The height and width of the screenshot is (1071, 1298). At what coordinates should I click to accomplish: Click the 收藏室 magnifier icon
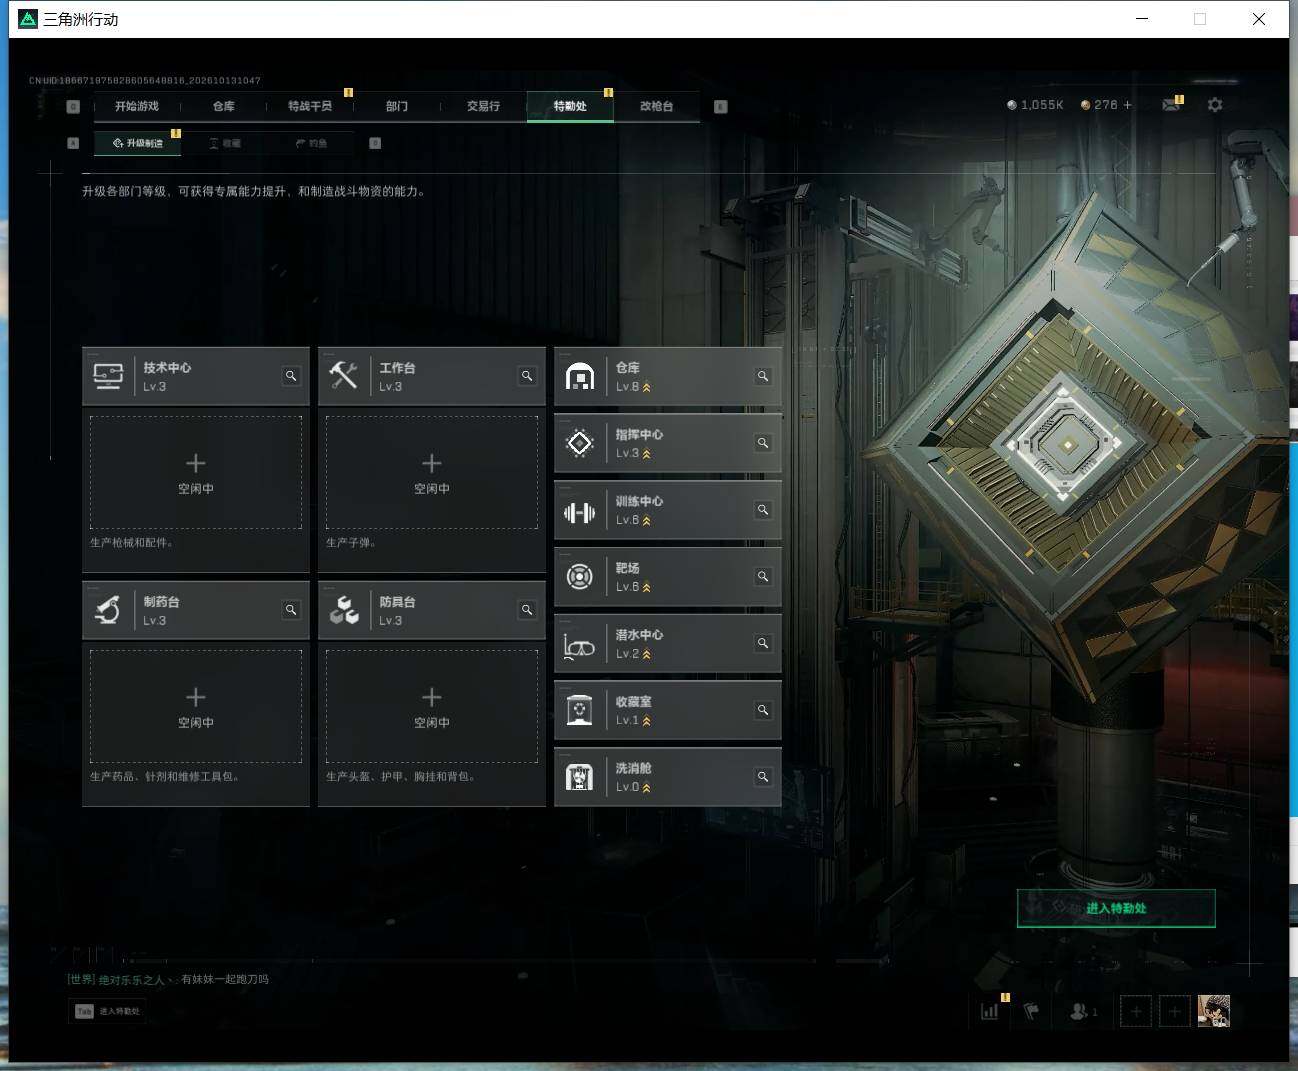763,710
